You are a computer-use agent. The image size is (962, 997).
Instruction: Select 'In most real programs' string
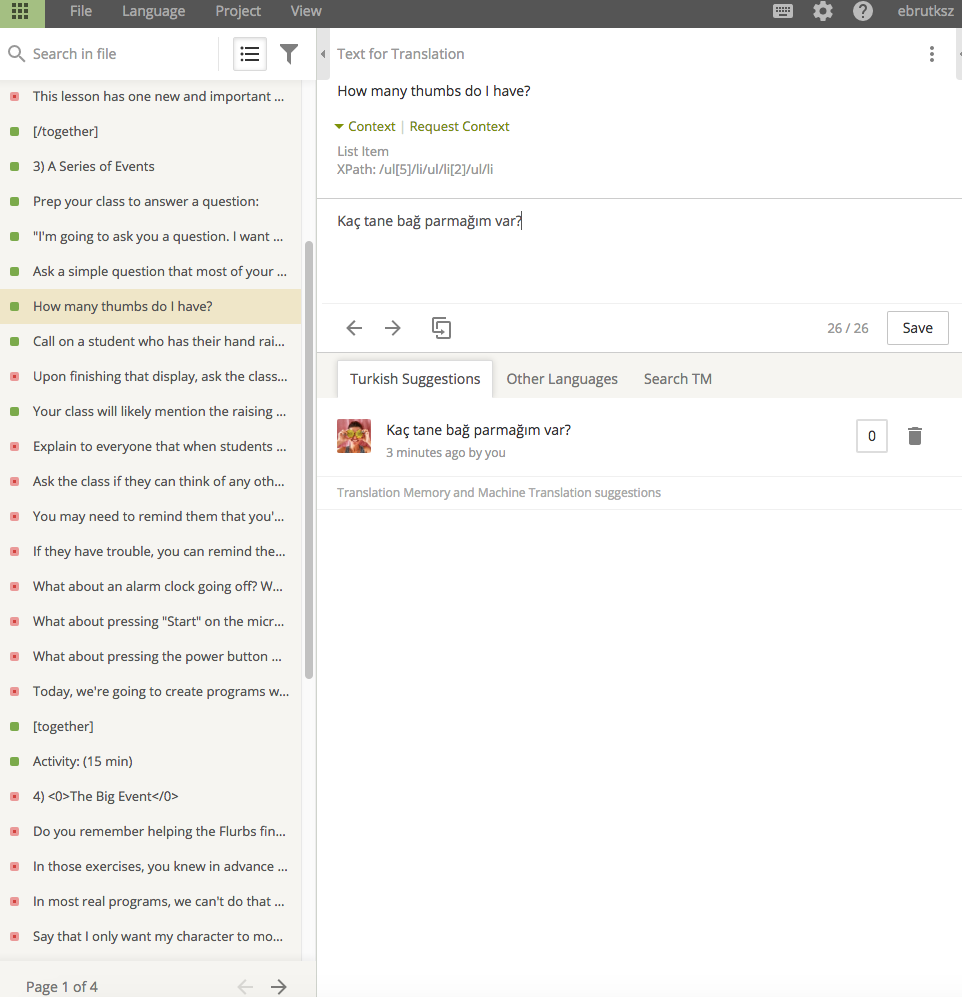pos(151,901)
